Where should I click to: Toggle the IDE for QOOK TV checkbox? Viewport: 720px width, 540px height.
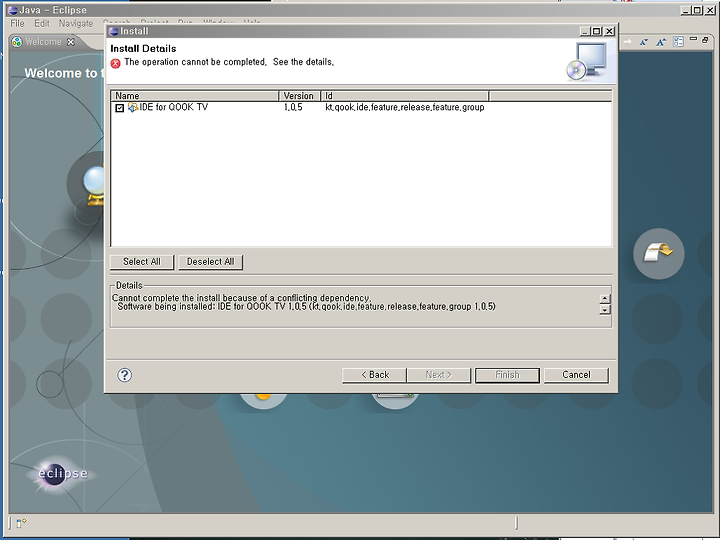[x=119, y=108]
